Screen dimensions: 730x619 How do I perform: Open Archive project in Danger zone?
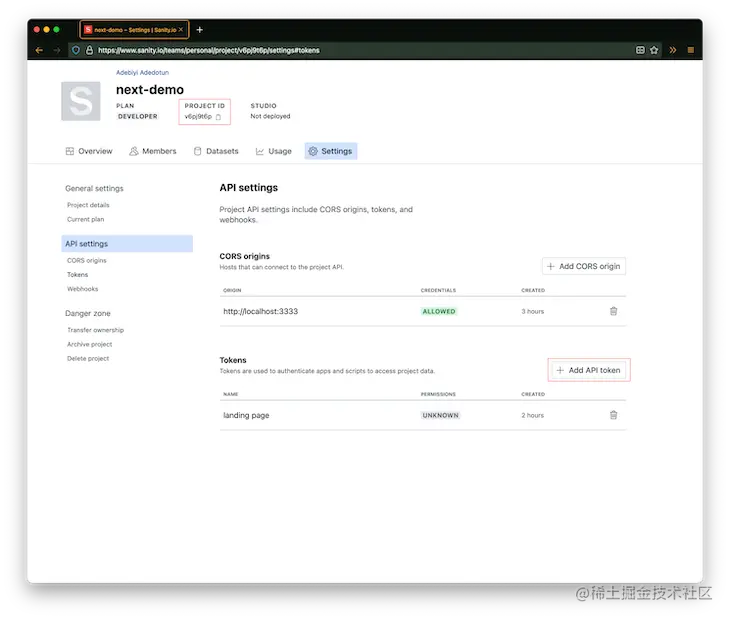click(89, 344)
